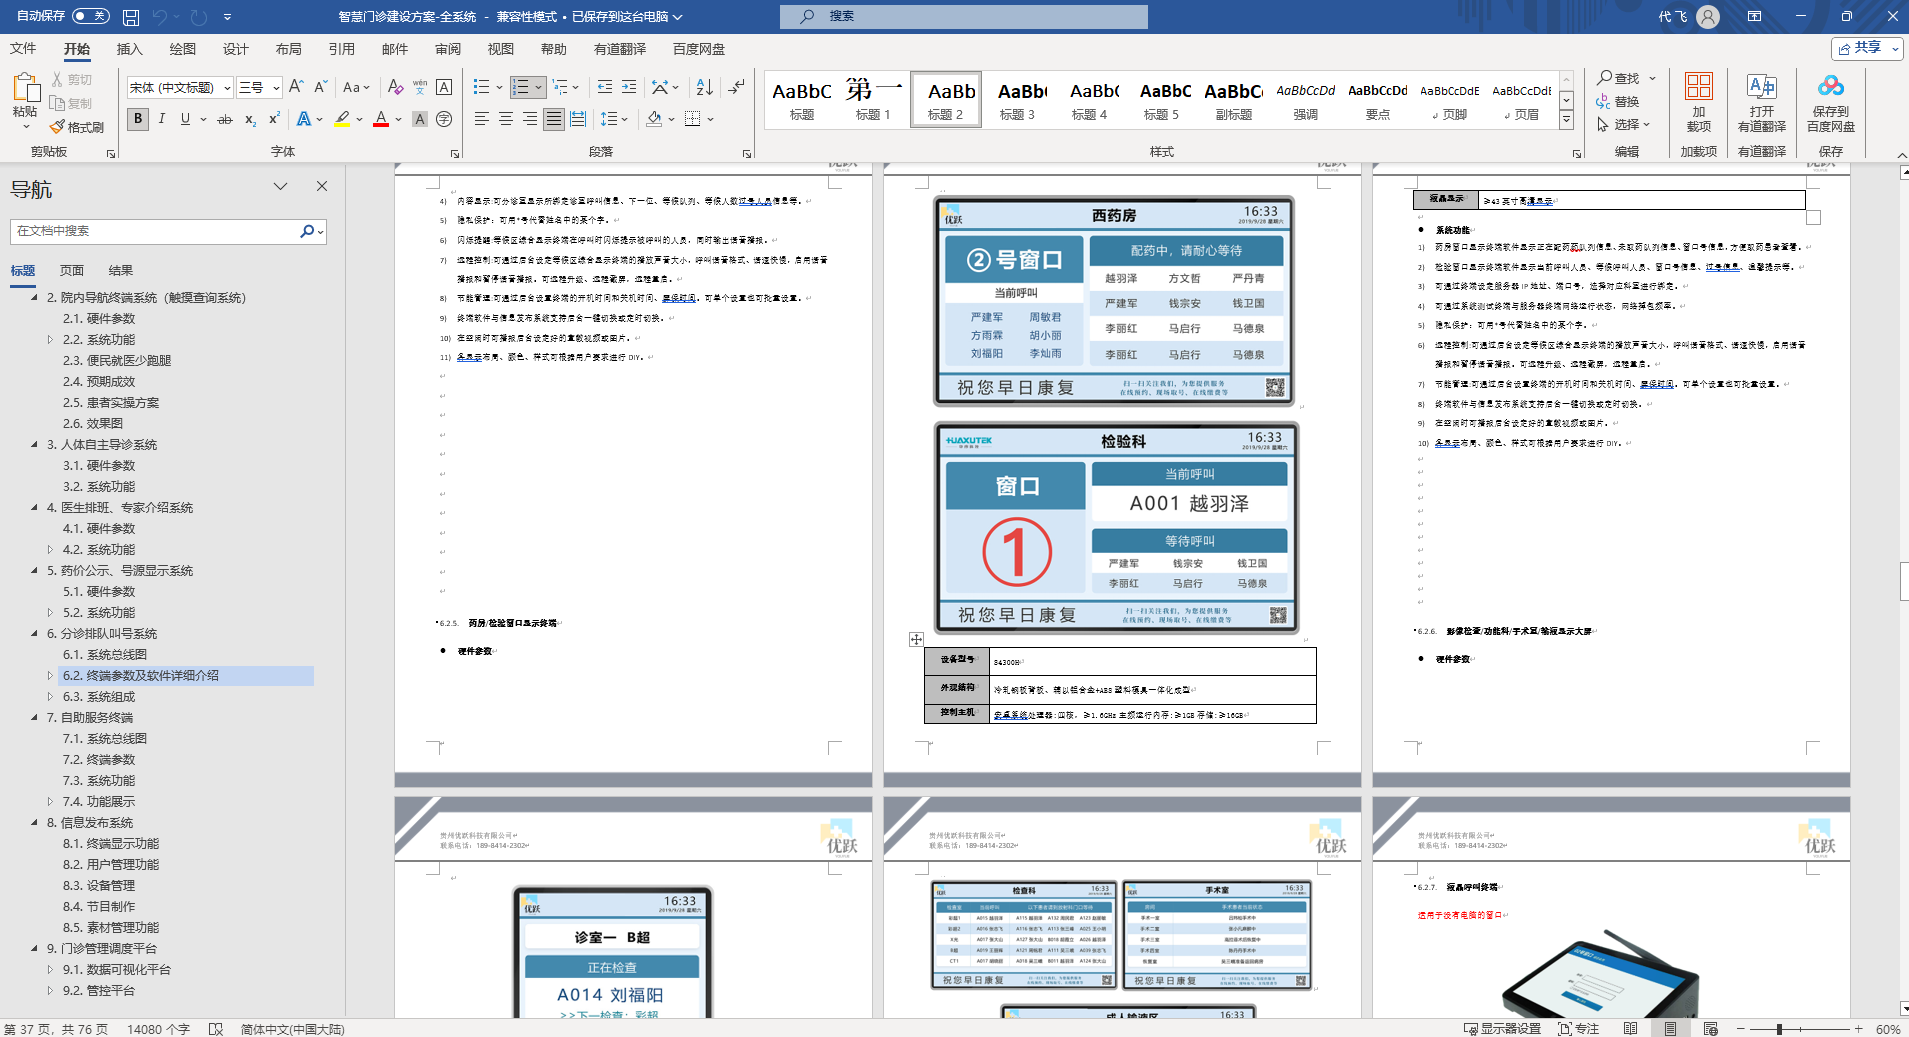Open navigation pane options chevron

tap(280, 186)
